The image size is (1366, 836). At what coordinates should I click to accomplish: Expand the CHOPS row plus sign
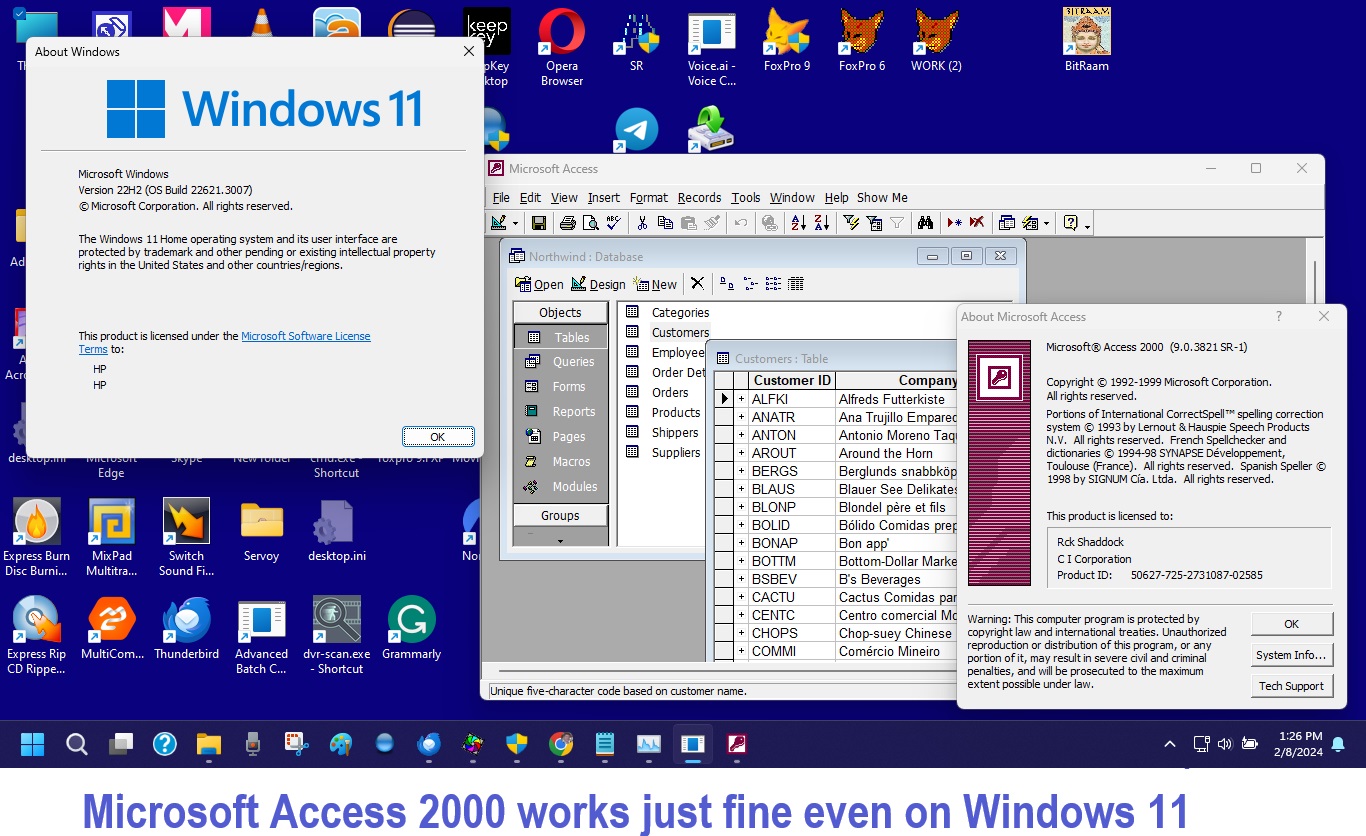pos(741,633)
